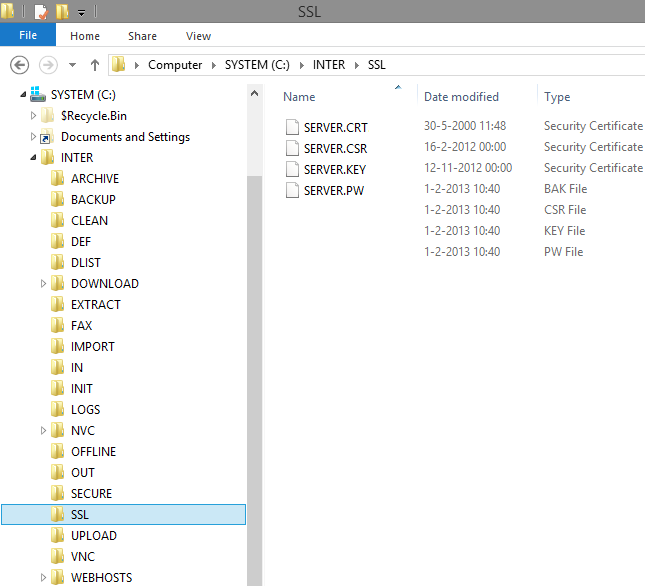645x586 pixels.
Task: Open the Share ribbon tab
Action: (142, 36)
